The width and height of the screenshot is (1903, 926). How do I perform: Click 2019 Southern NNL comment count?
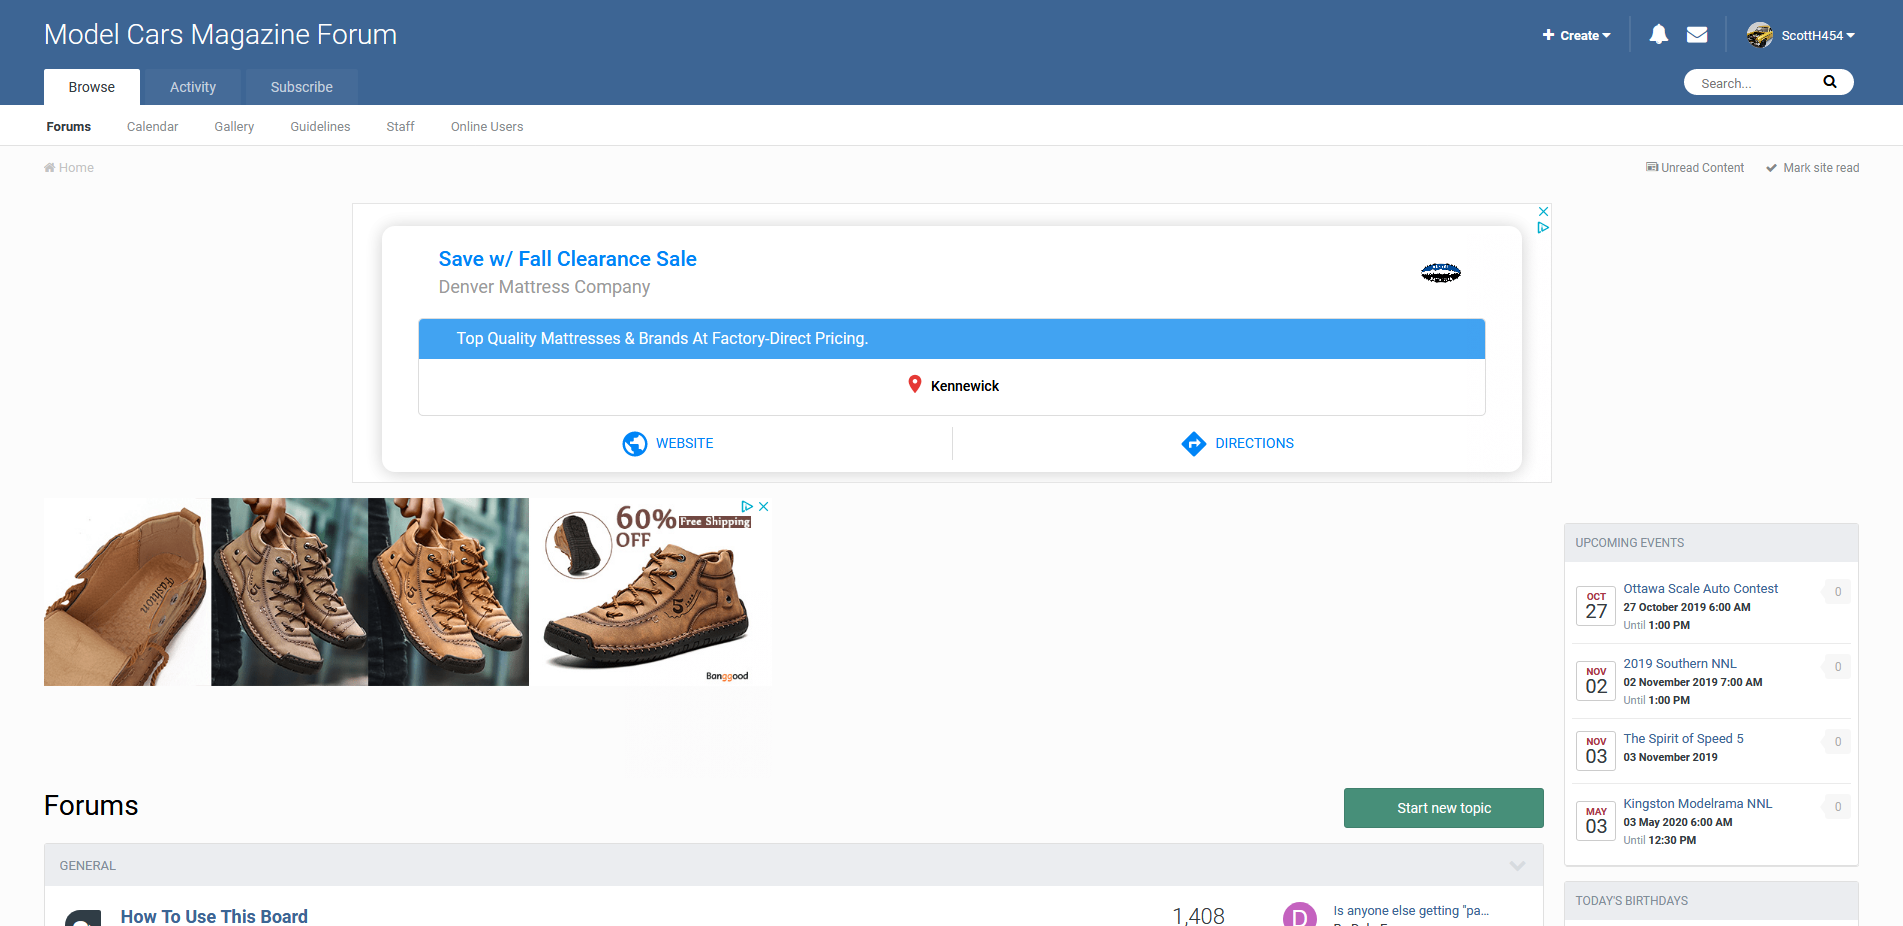click(x=1837, y=667)
